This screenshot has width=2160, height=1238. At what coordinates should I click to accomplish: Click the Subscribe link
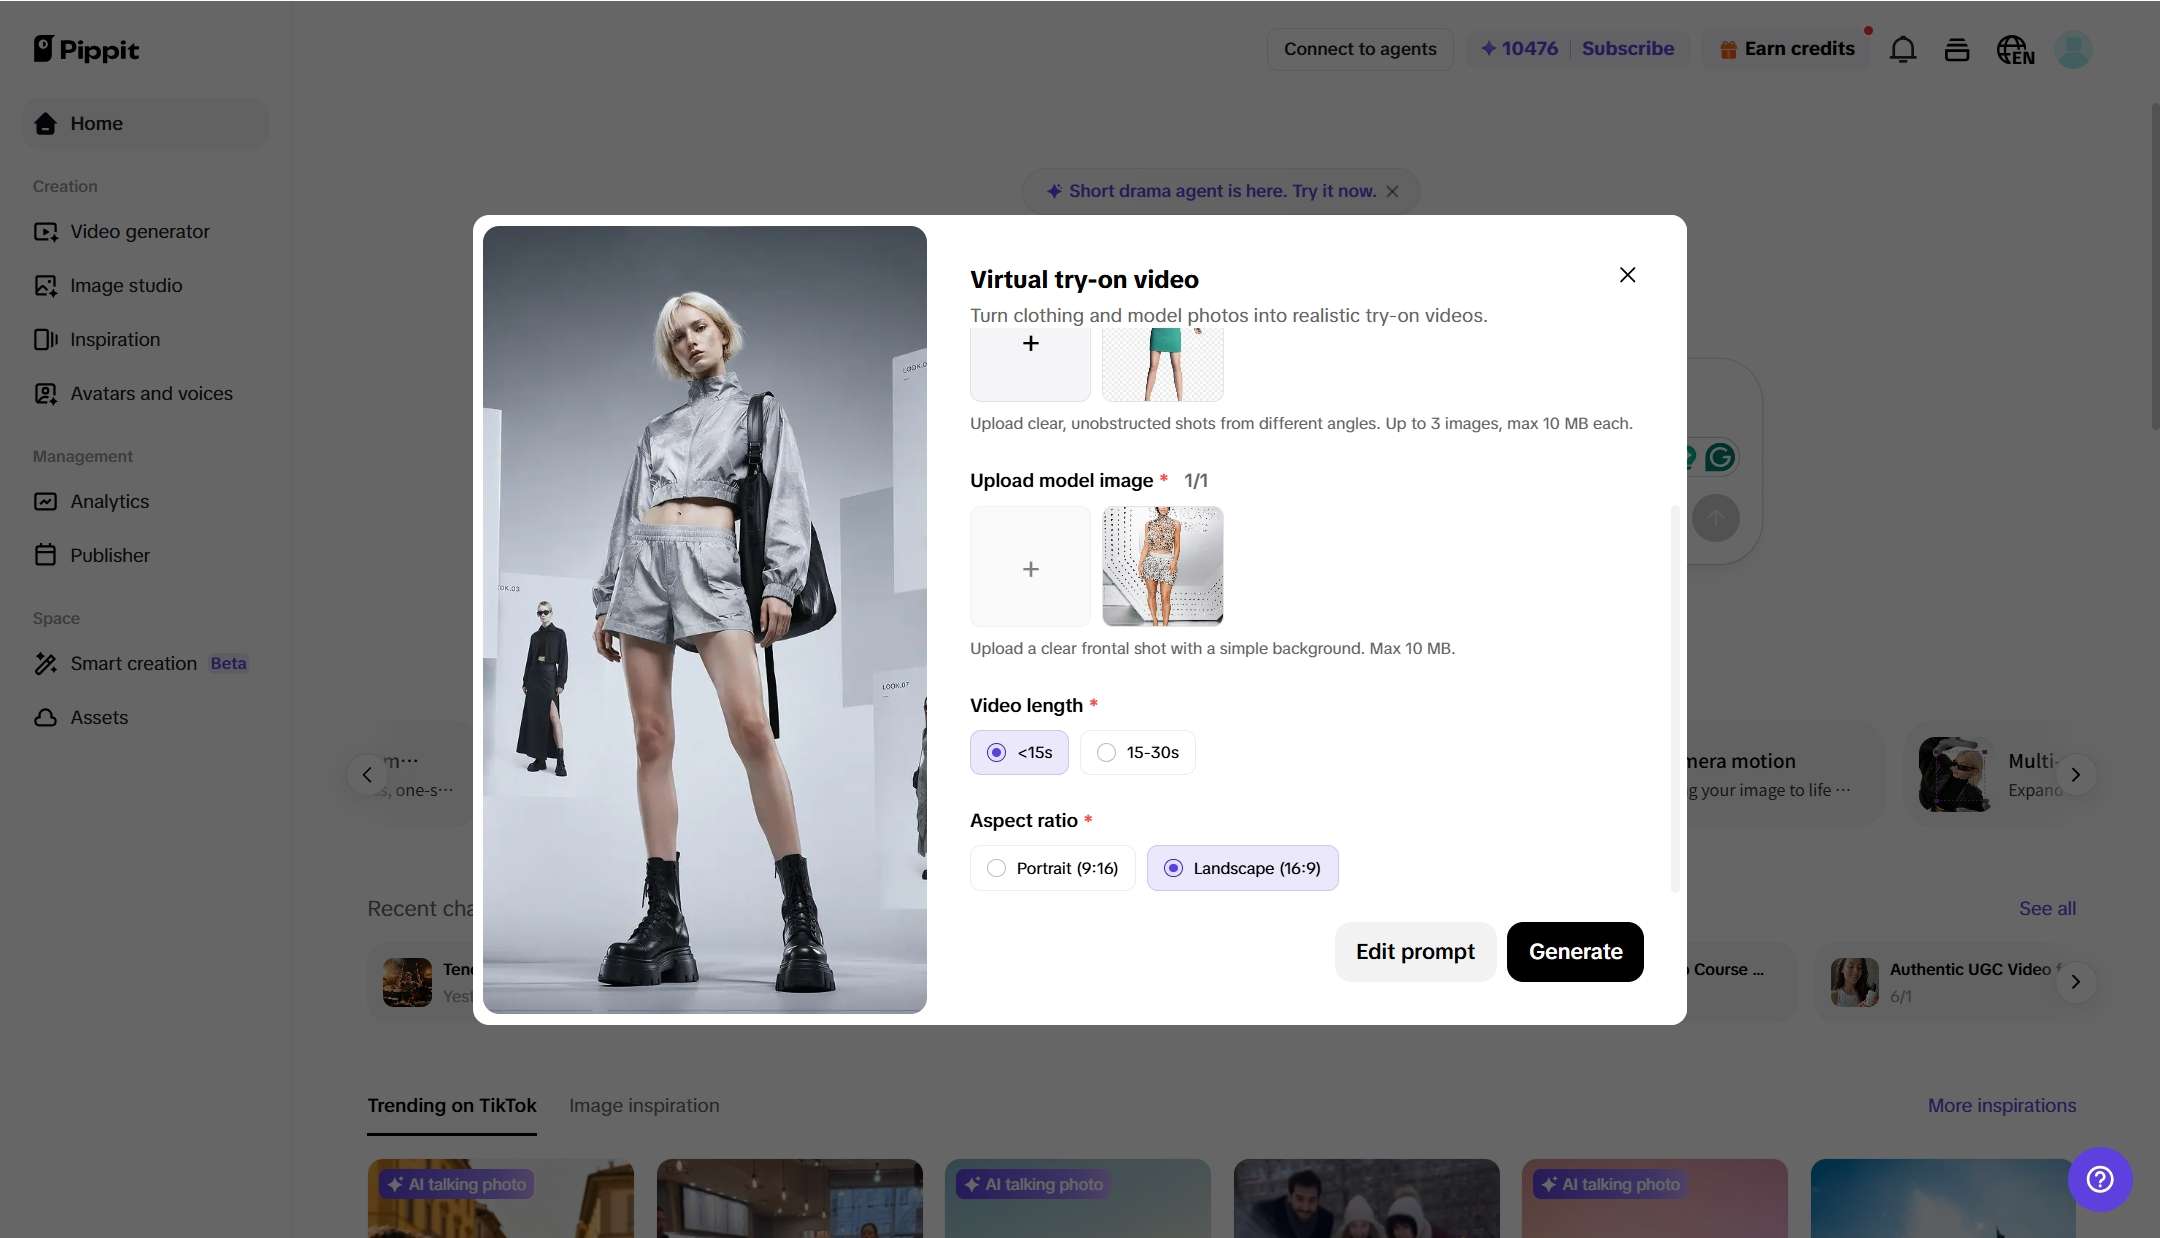1628,48
